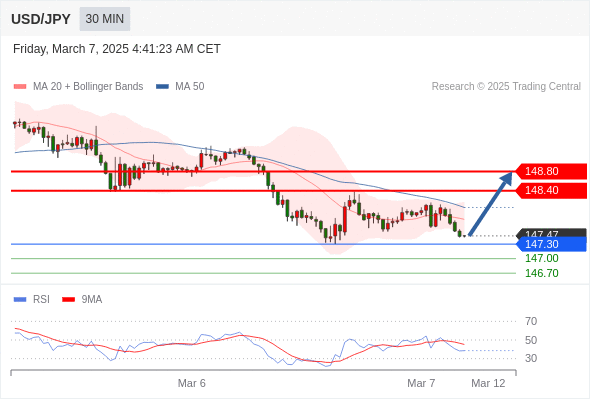Click the RSI 50 level label

coord(531,340)
